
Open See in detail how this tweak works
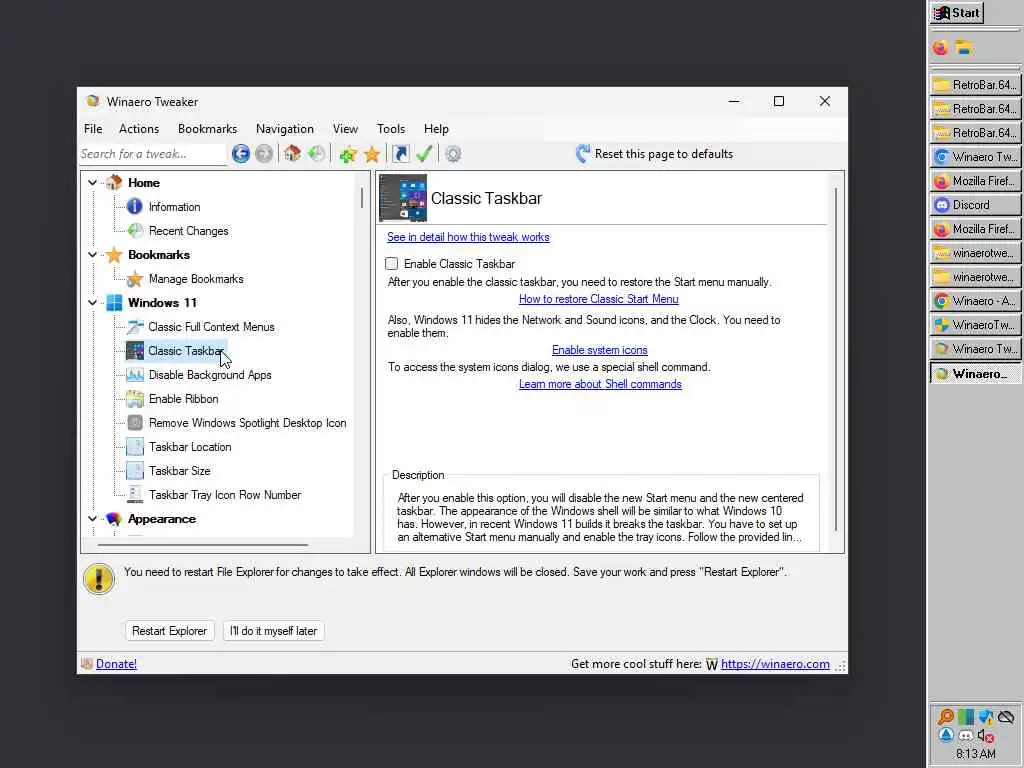pyautogui.click(x=468, y=237)
